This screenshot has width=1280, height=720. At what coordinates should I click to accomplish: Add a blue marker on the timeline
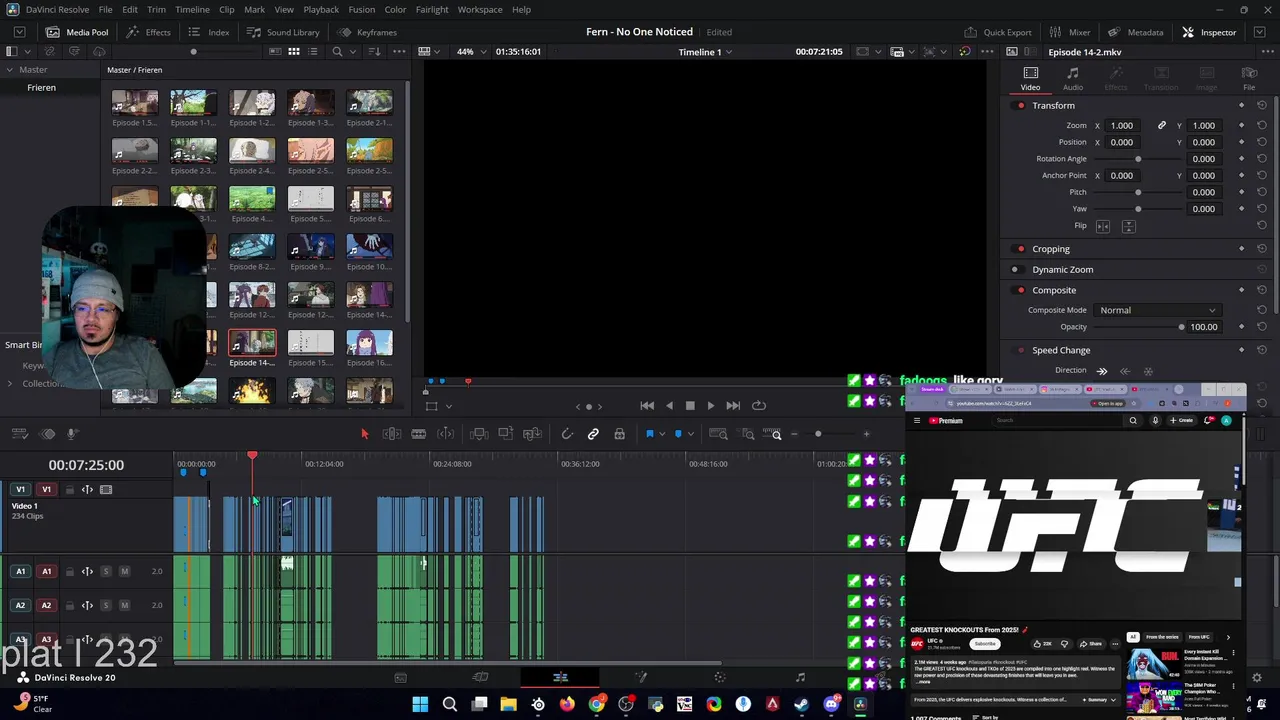point(678,434)
